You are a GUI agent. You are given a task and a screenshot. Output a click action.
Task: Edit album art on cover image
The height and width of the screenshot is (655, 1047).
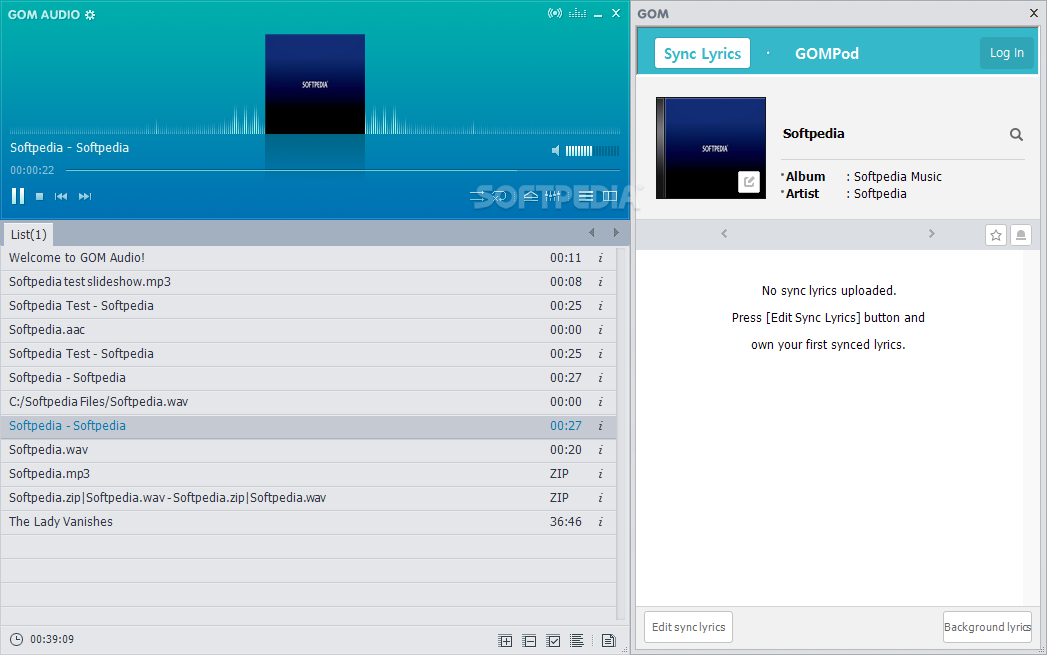coord(748,182)
